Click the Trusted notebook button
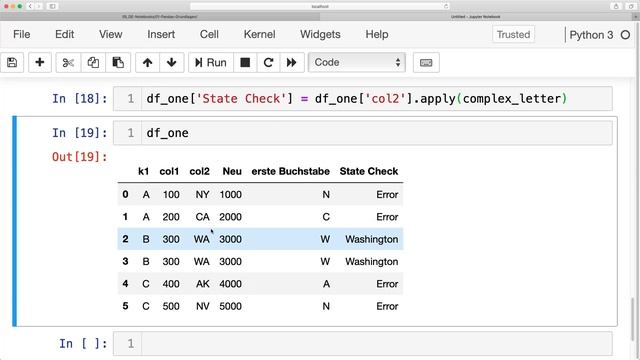This screenshot has width=640, height=360. click(513, 35)
